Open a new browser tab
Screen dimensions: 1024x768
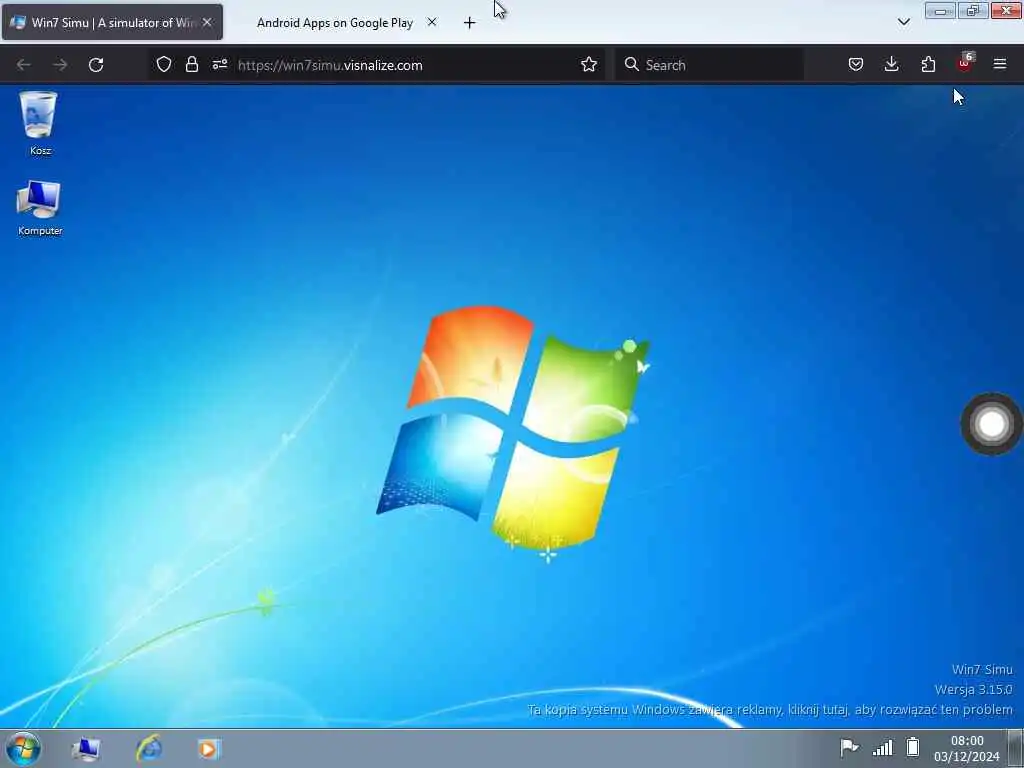(470, 23)
